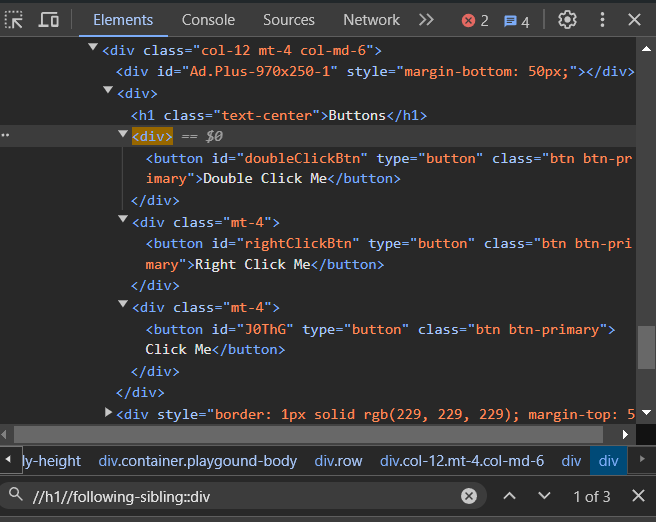The height and width of the screenshot is (522, 656).
Task: Select div.row in the breadcrumb
Action: 339,461
